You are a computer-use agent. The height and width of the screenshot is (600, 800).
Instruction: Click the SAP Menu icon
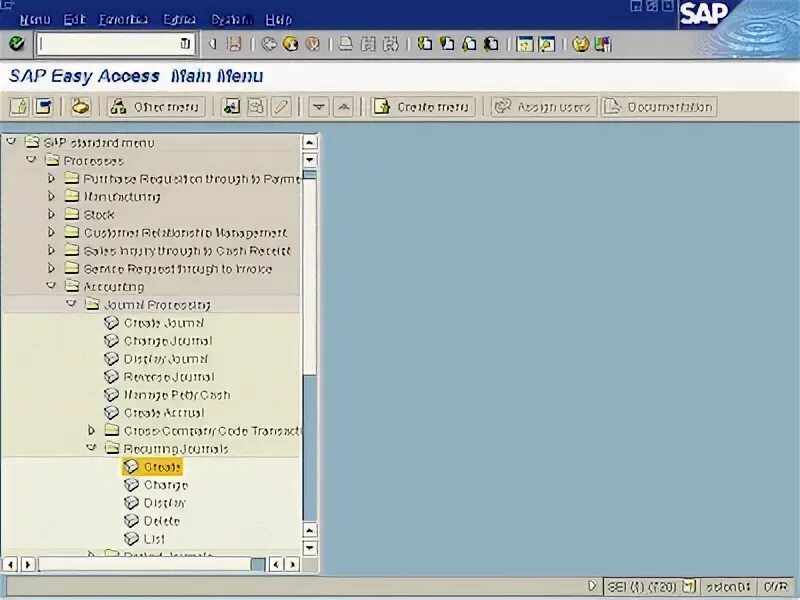click(43, 107)
